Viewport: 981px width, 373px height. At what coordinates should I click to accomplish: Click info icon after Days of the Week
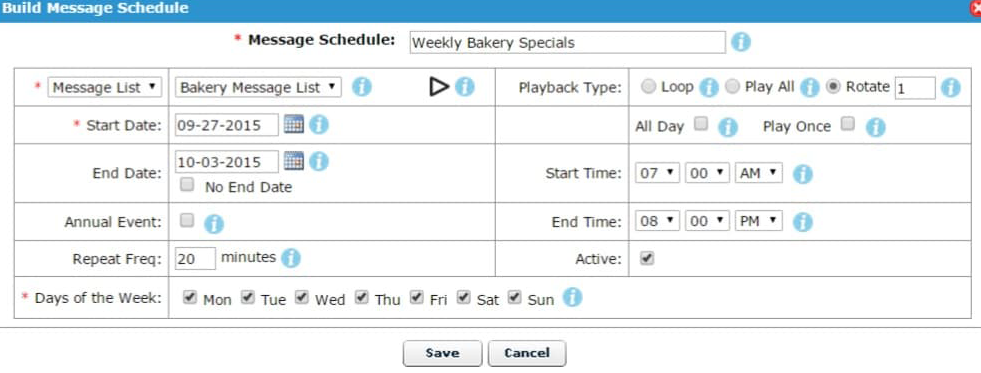pos(572,297)
